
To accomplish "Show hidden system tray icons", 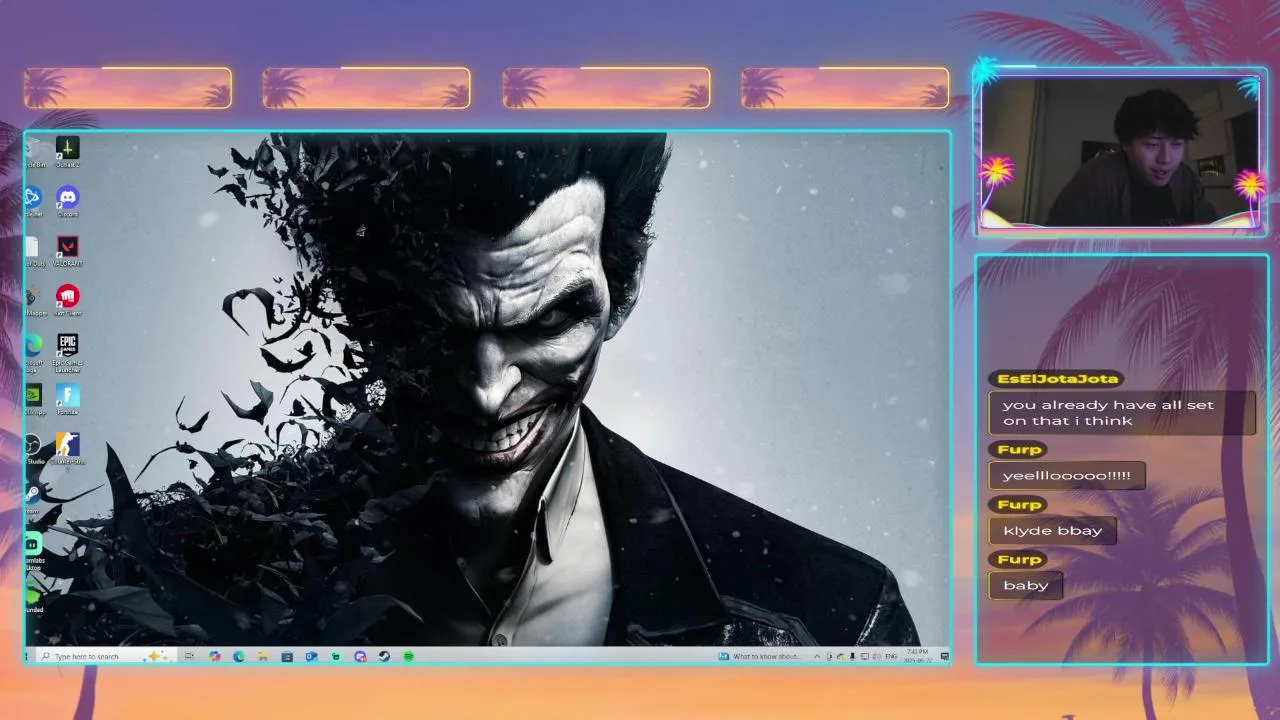I will 817,656.
